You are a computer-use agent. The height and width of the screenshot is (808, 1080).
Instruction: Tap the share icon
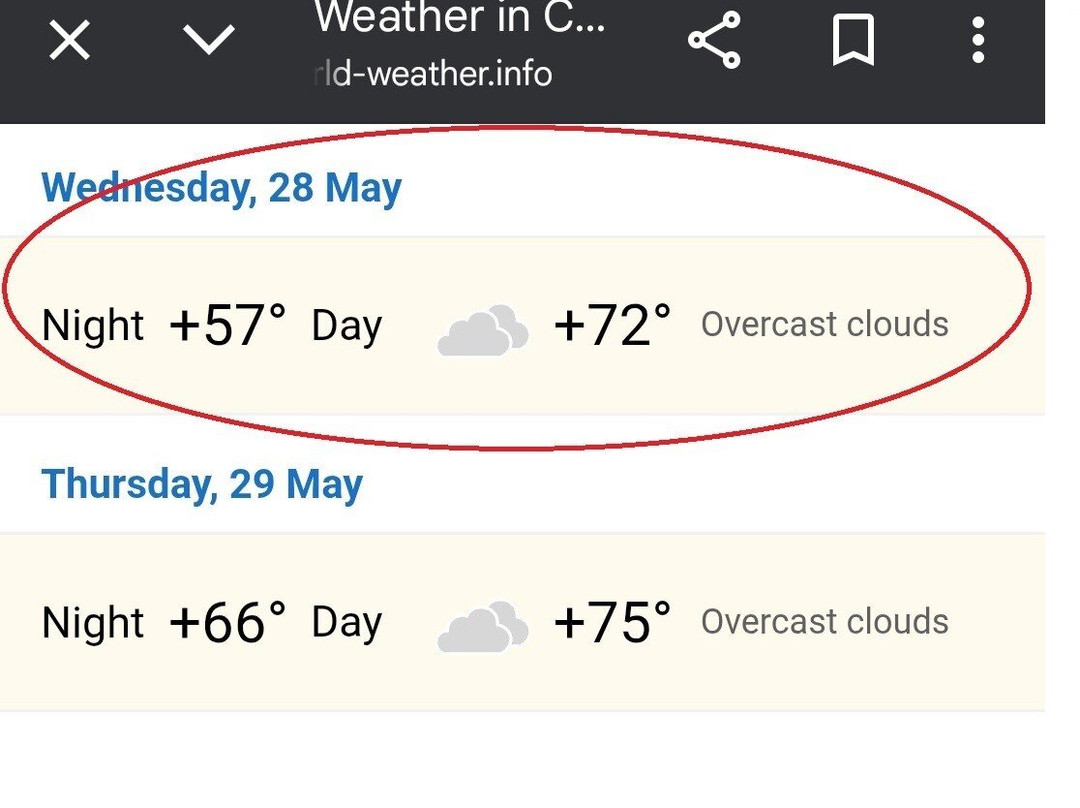pos(714,41)
